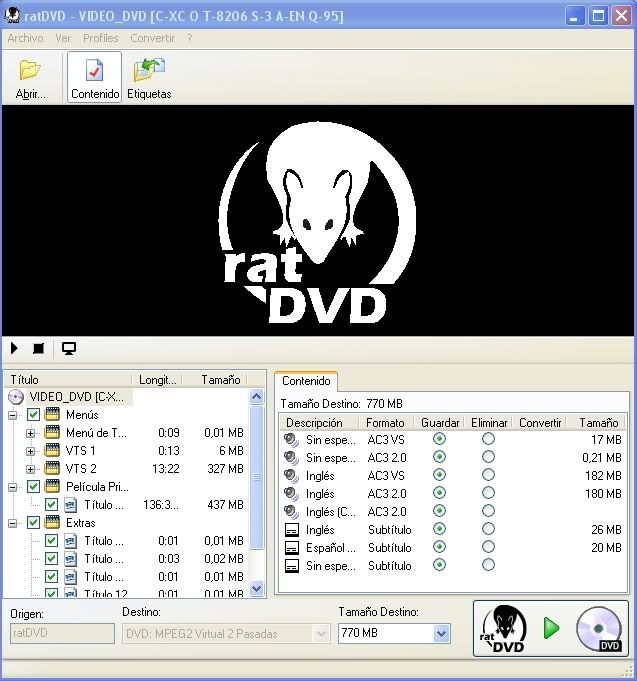Collapse the Menús tree node
This screenshot has width=637, height=681.
click(x=13, y=415)
